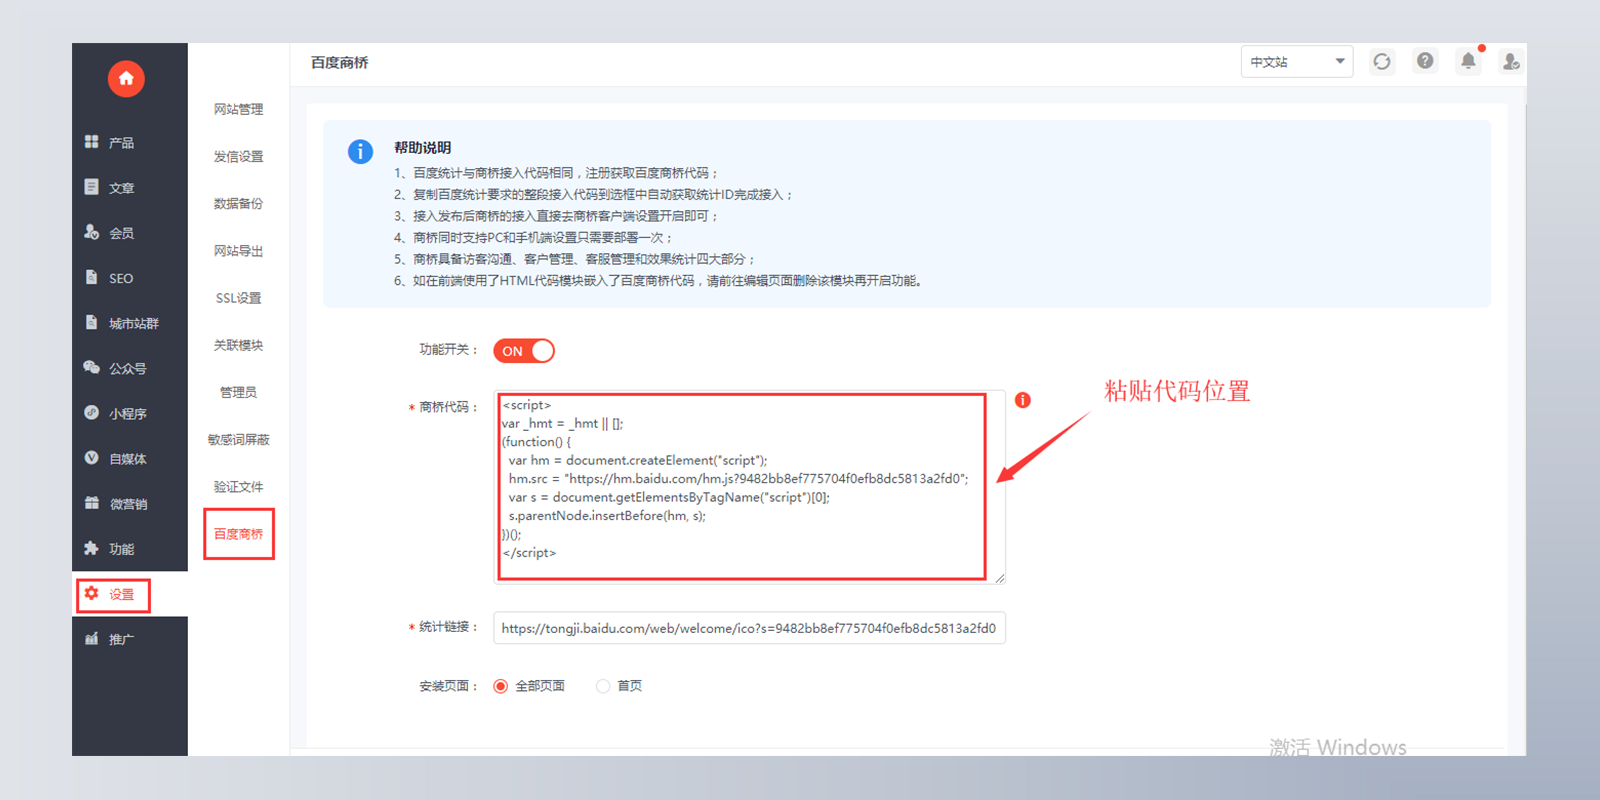Viewport: 1600px width, 800px height.
Task: Select 百度商桥 in settings submenu
Action: pos(238,534)
